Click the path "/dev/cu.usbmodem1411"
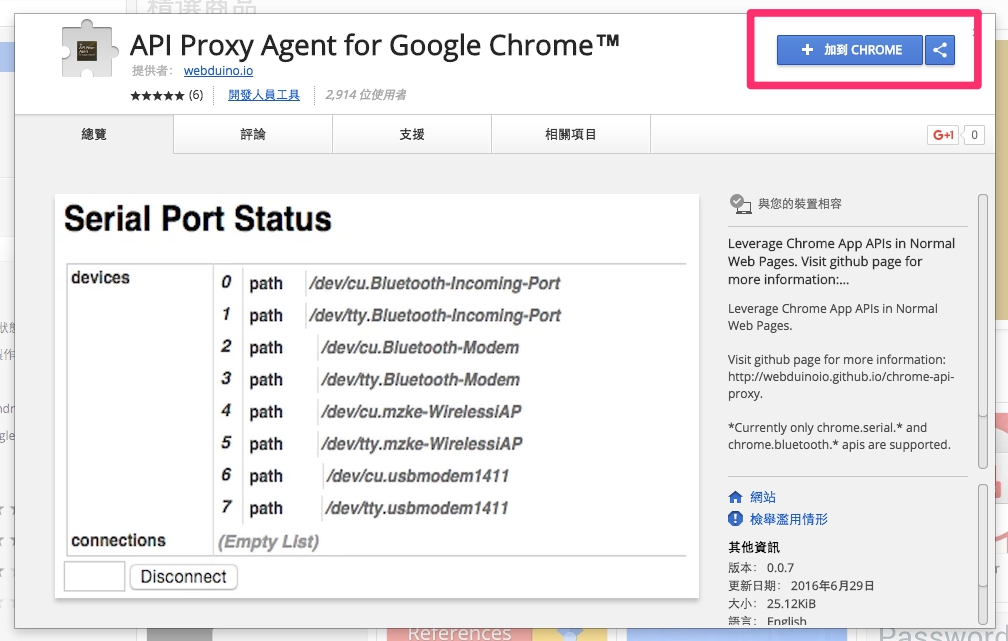 point(417,476)
